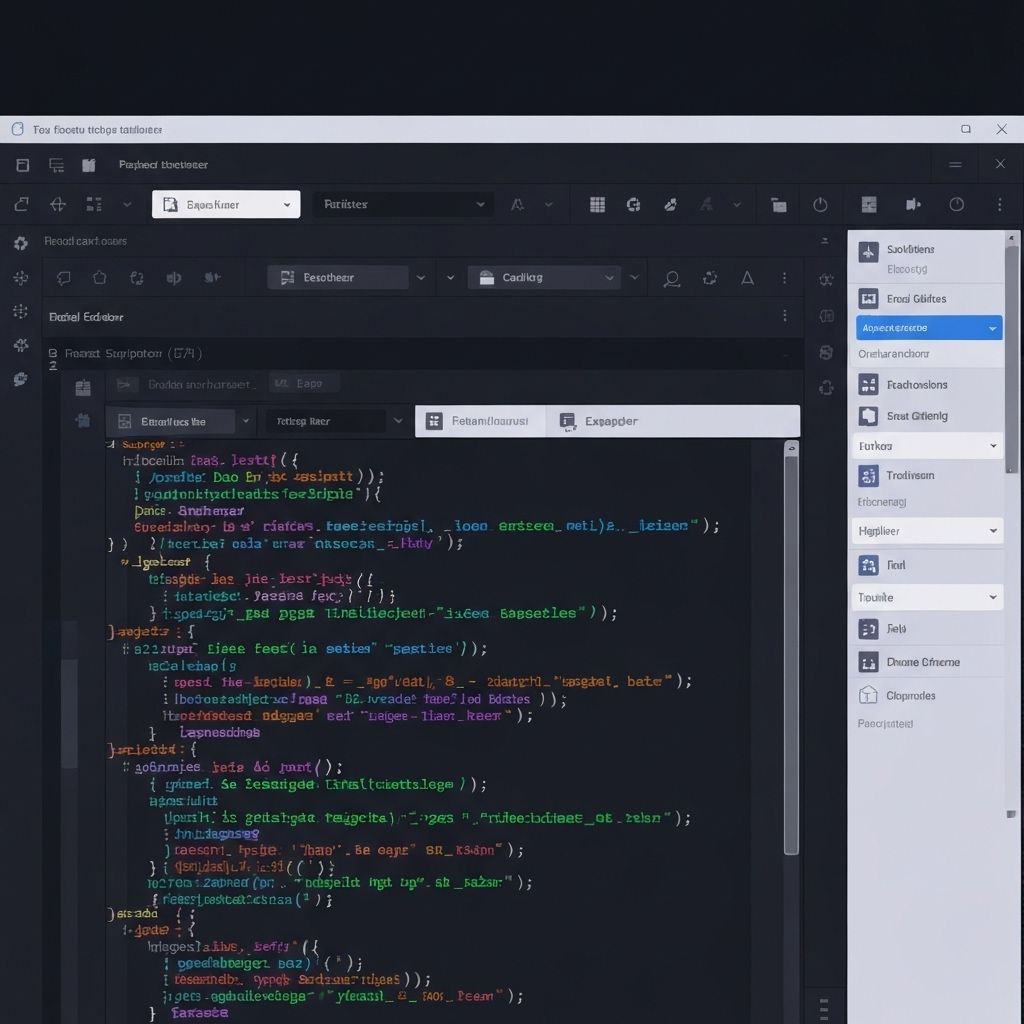Click the crosshair target icon in the top toolbar
Screen dimensions: 1024x1024
58,205
